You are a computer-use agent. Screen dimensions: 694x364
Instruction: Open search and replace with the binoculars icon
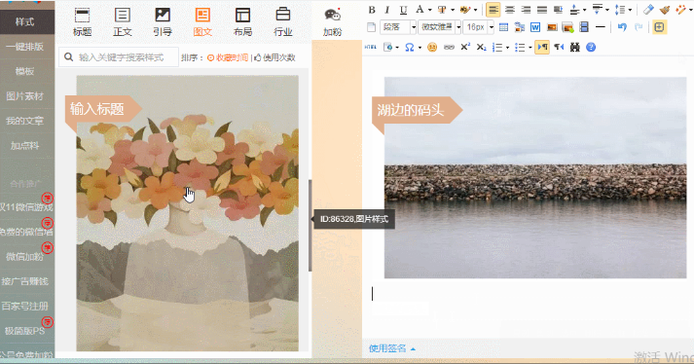click(x=575, y=47)
